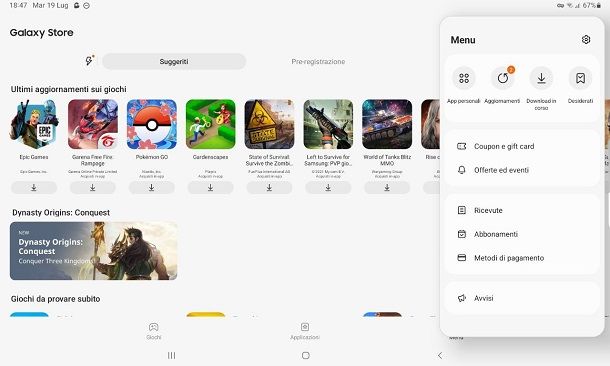610x366 pixels.
Task: Open Desiderati wishlist
Action: 580,85
